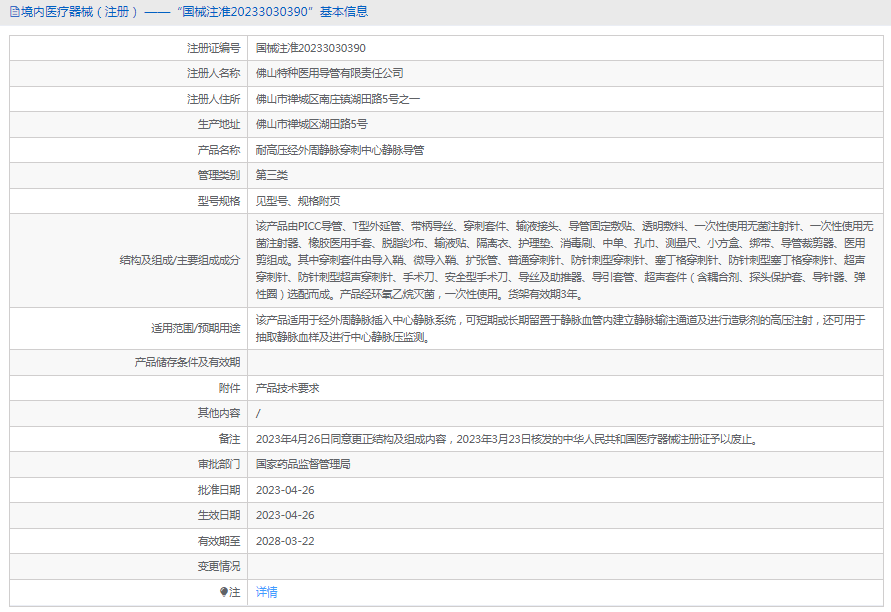Select production address 佛山市禅城区湖田路5号

click(311, 124)
